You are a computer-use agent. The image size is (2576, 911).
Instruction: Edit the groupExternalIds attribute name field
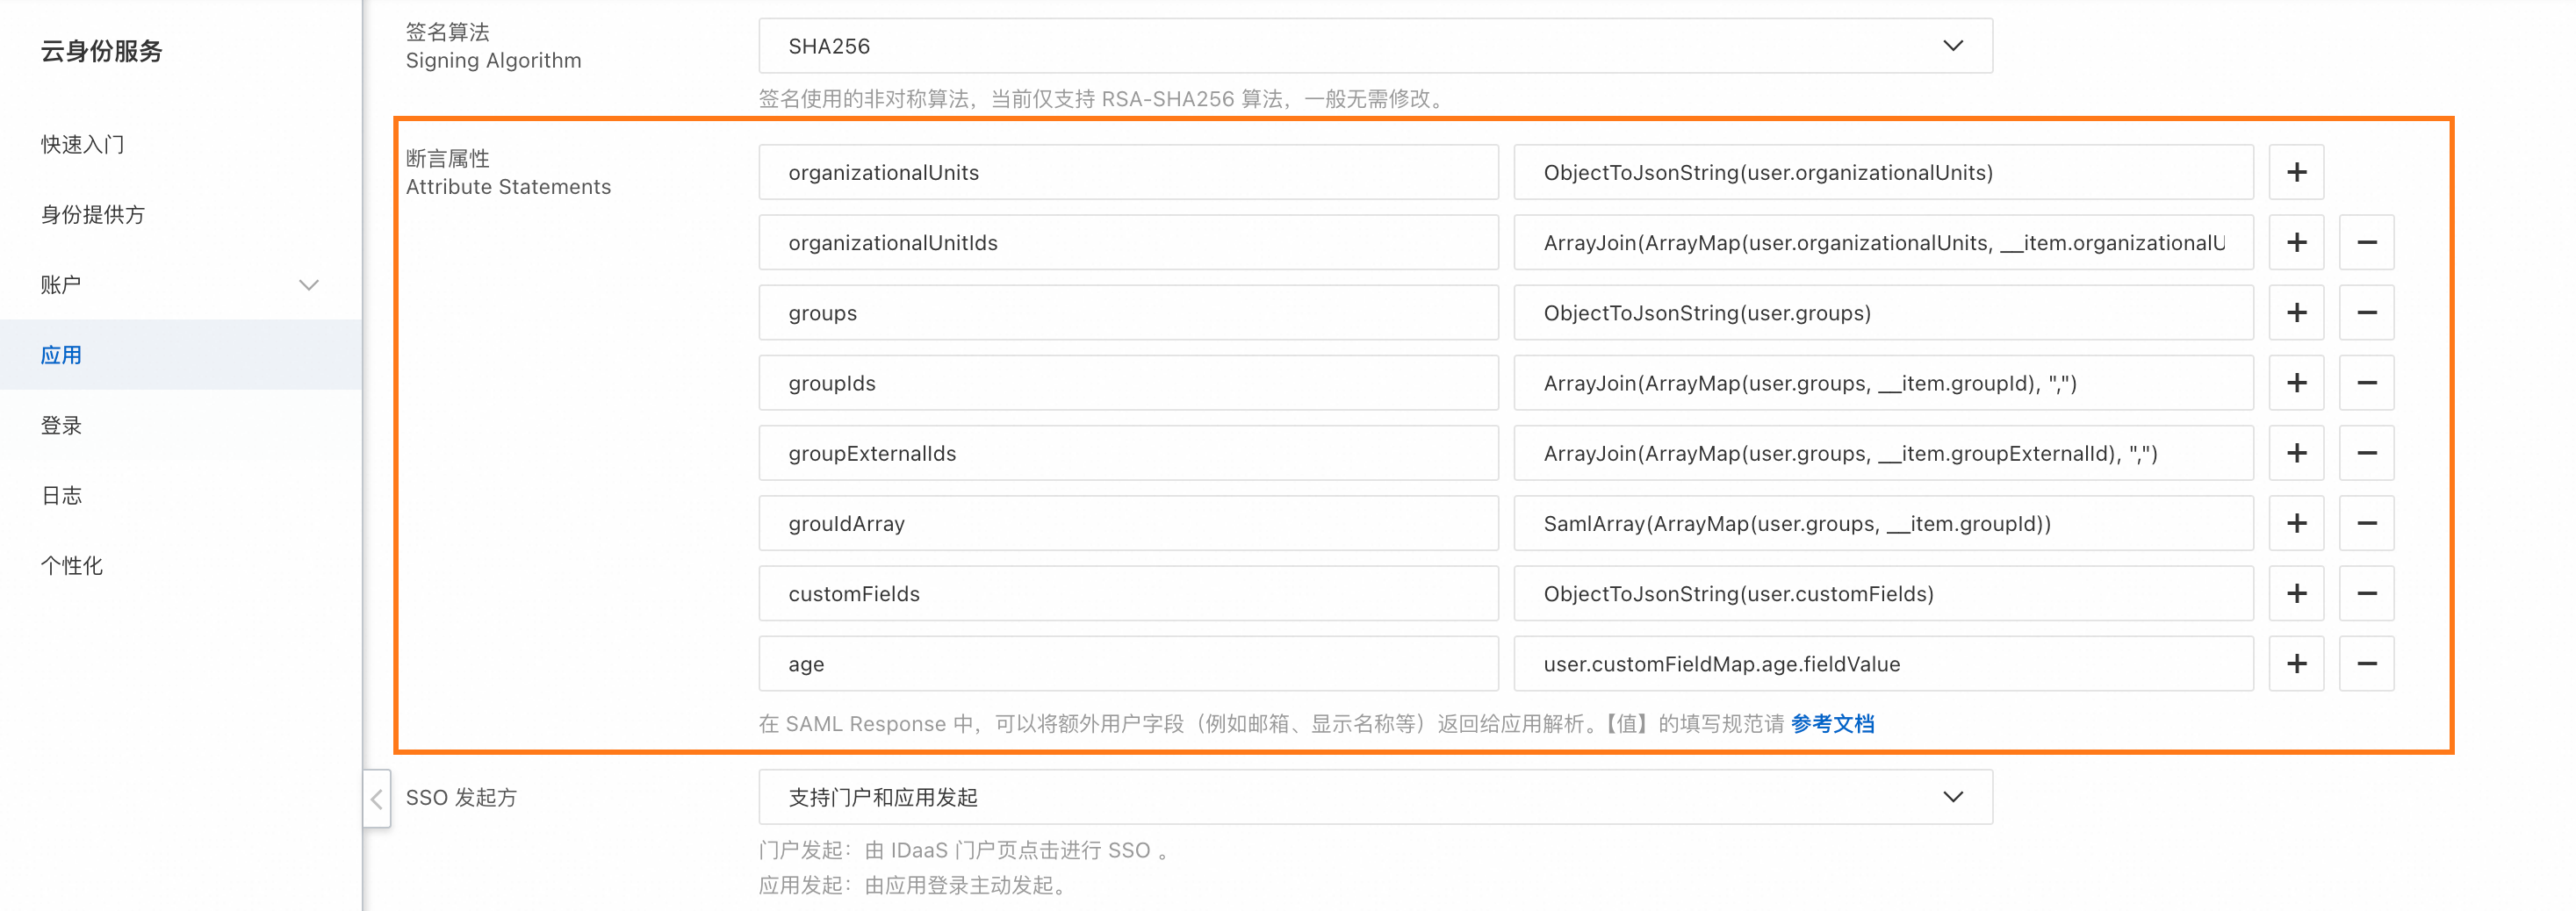(1128, 453)
